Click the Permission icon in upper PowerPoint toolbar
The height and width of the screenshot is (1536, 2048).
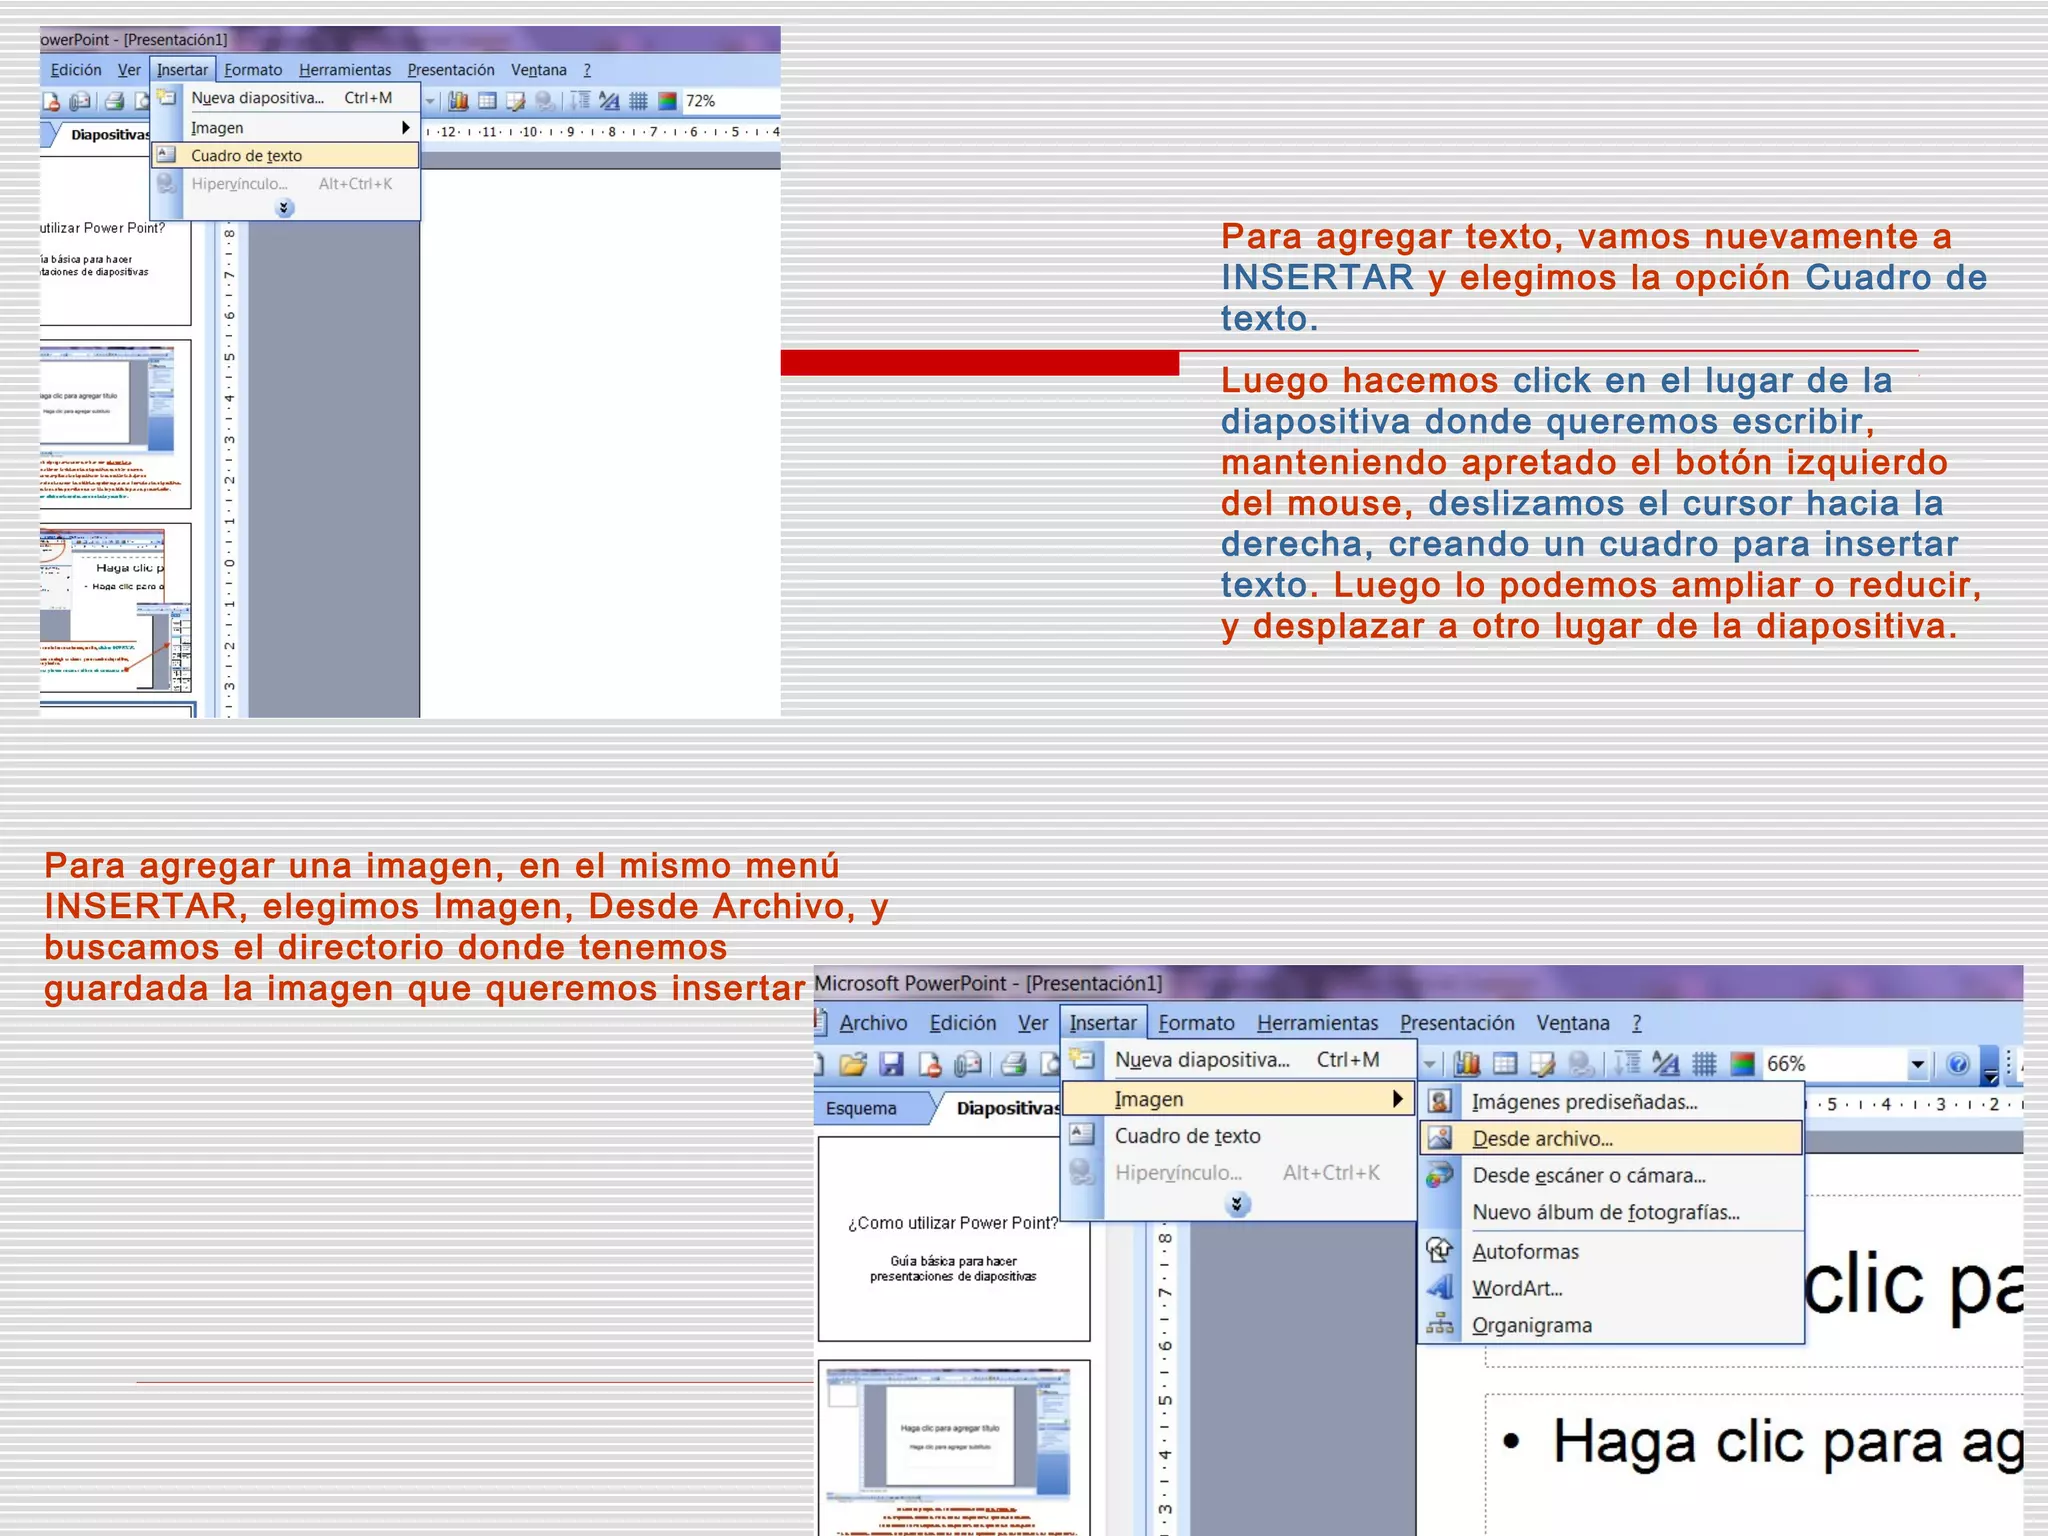(x=51, y=101)
